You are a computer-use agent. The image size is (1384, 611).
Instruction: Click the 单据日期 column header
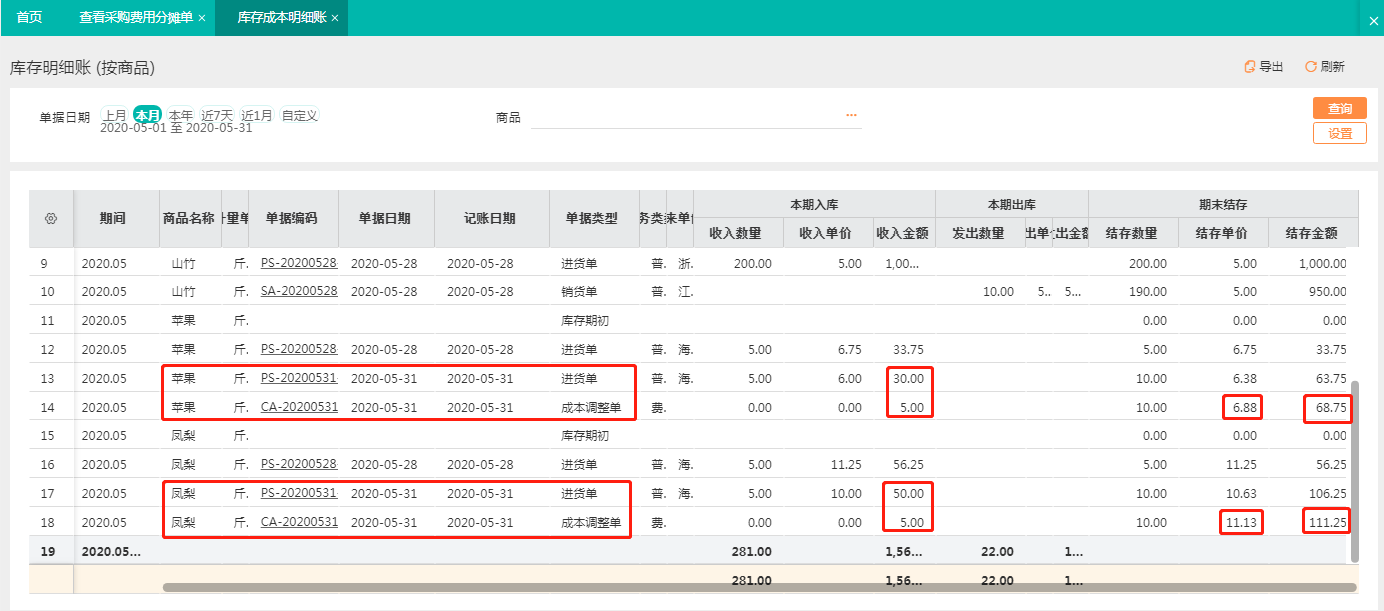pos(386,218)
